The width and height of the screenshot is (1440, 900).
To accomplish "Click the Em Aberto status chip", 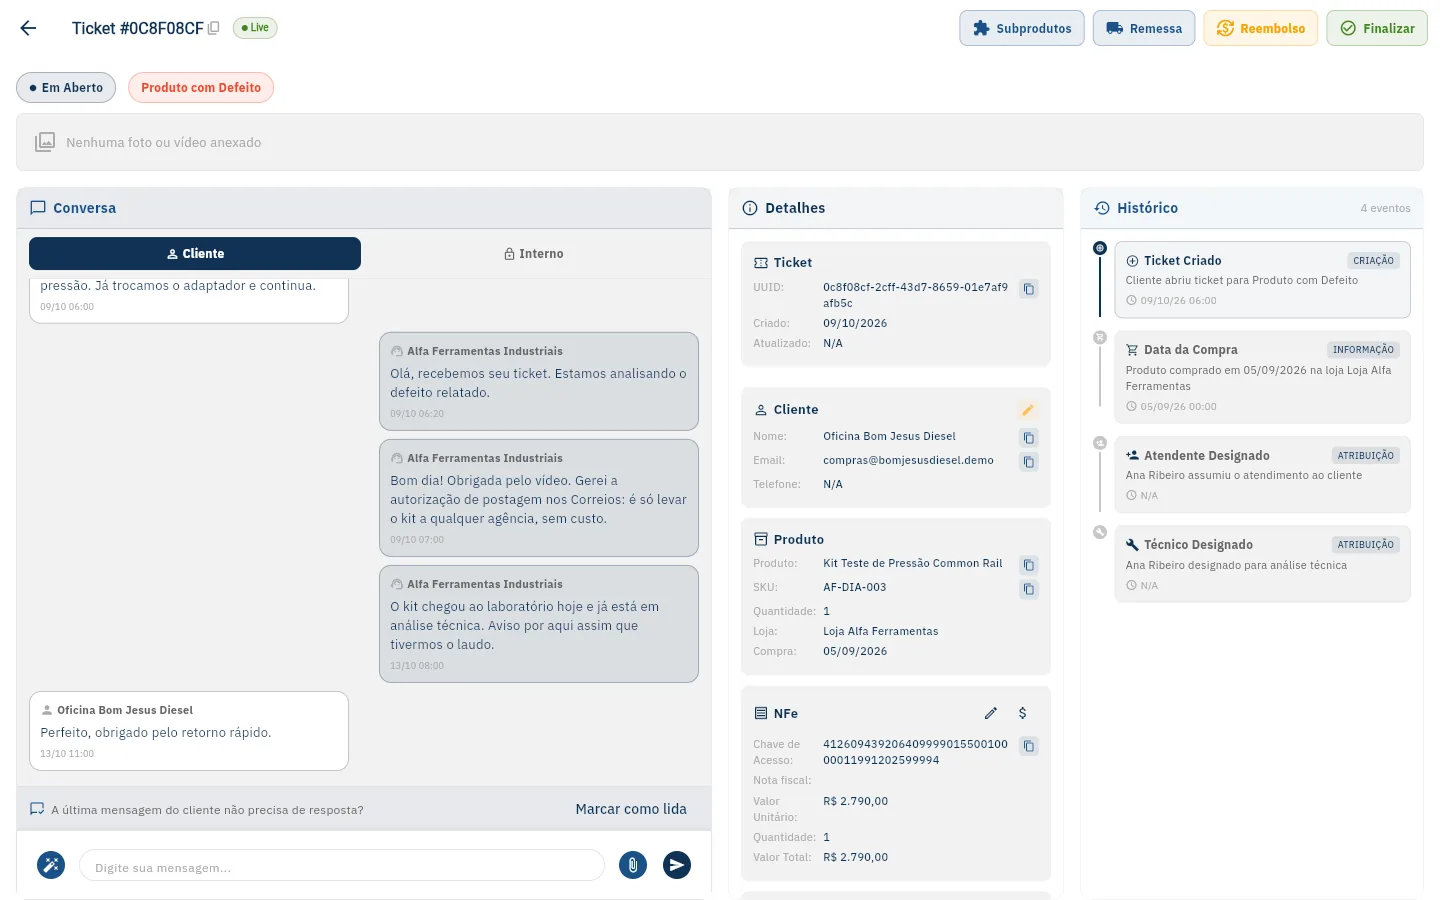I will click(66, 88).
